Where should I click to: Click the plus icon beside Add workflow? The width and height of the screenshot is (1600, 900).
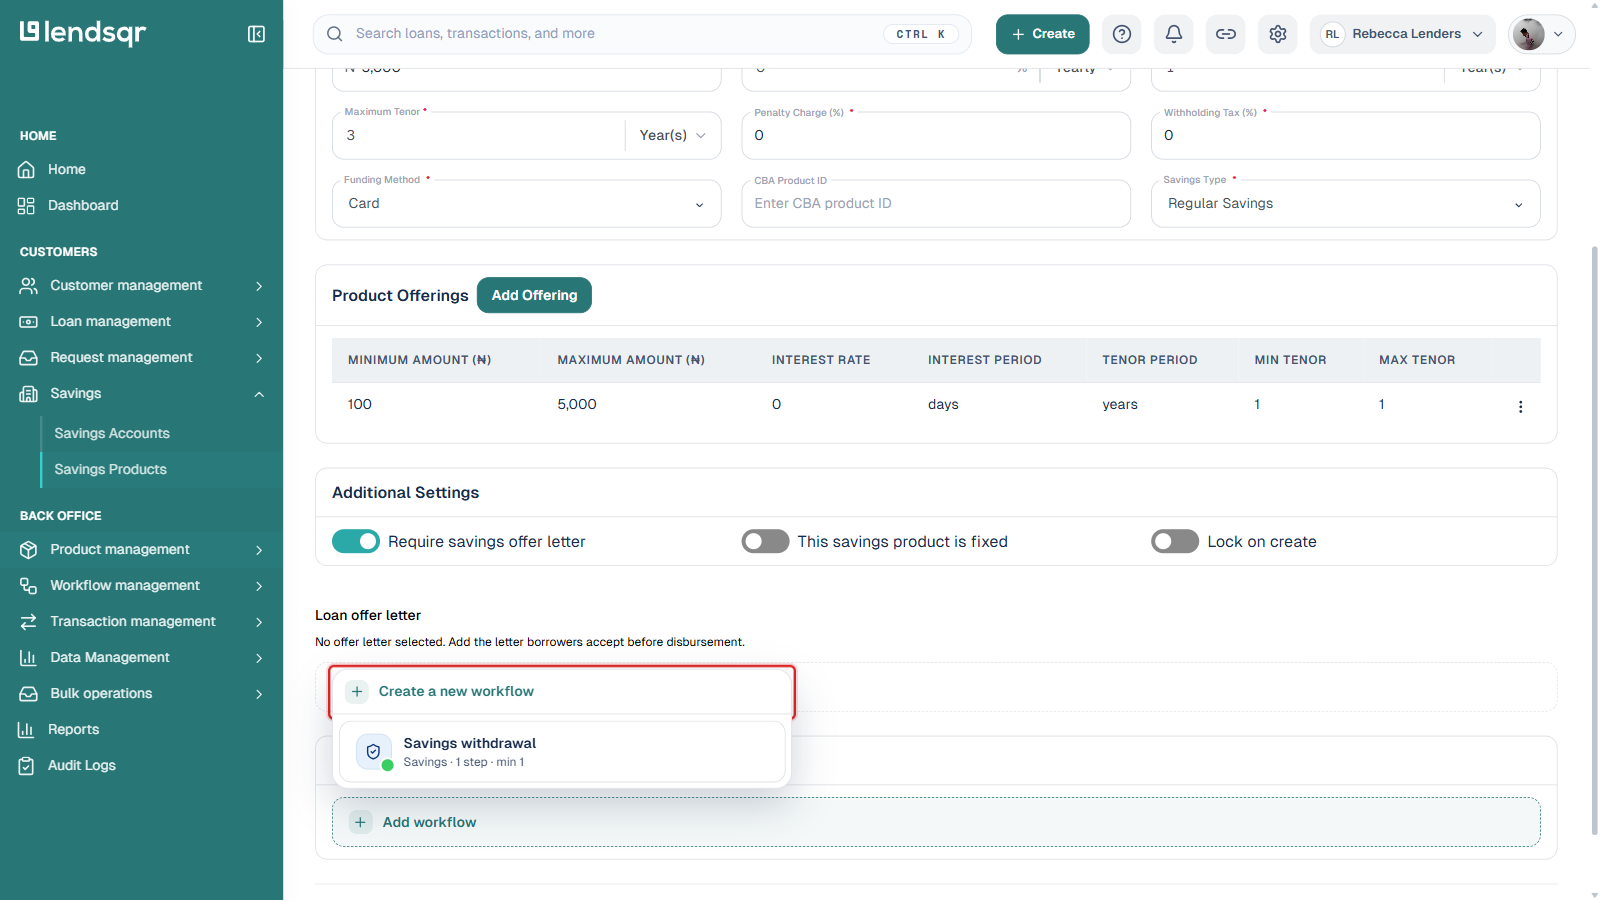coord(360,822)
